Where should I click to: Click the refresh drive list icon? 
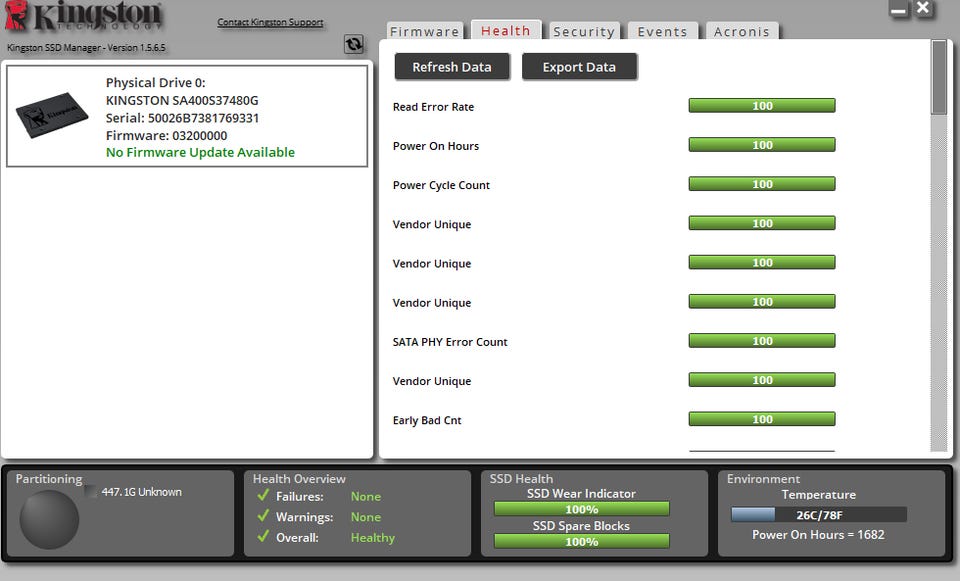point(354,44)
